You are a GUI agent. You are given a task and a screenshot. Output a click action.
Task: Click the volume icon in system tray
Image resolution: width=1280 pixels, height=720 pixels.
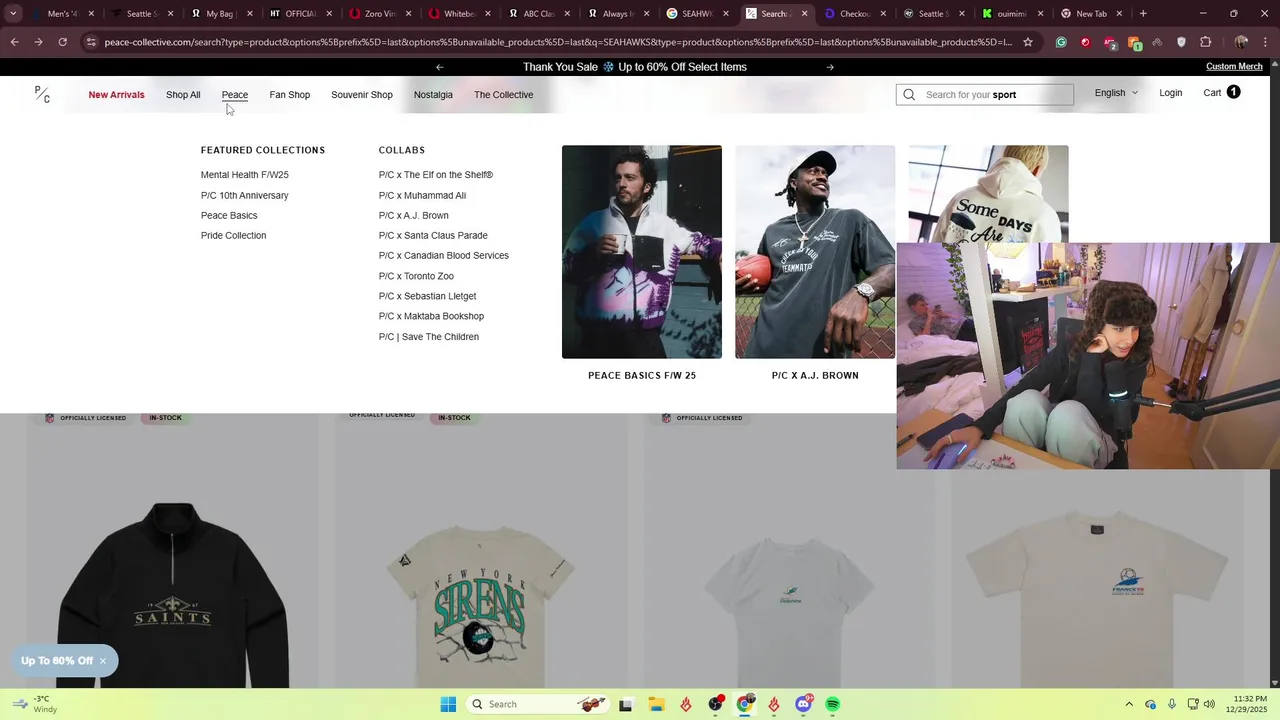(x=1209, y=704)
